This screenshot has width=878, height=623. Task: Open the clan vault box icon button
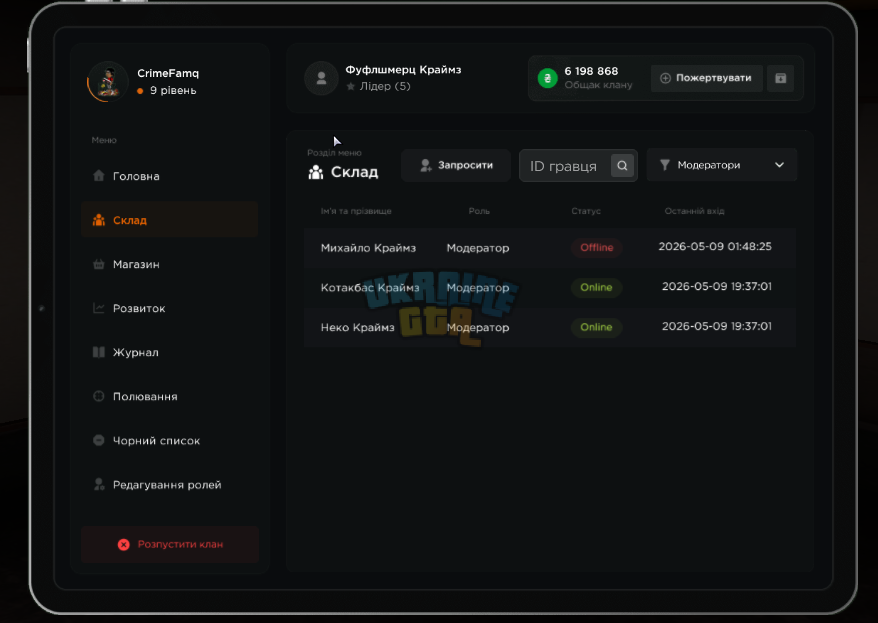point(781,78)
